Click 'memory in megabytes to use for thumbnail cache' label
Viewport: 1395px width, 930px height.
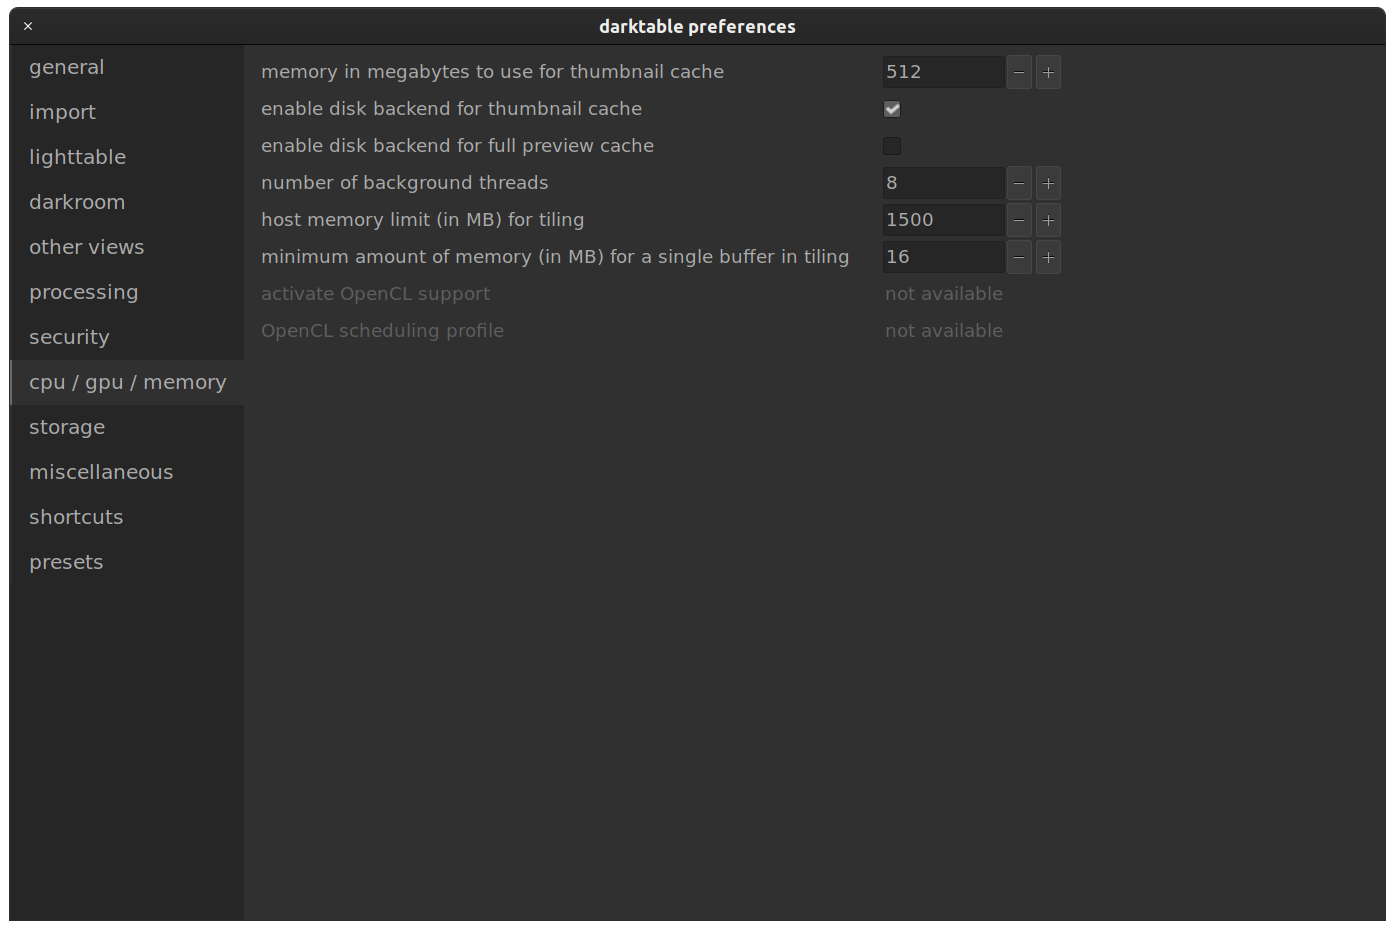click(492, 72)
